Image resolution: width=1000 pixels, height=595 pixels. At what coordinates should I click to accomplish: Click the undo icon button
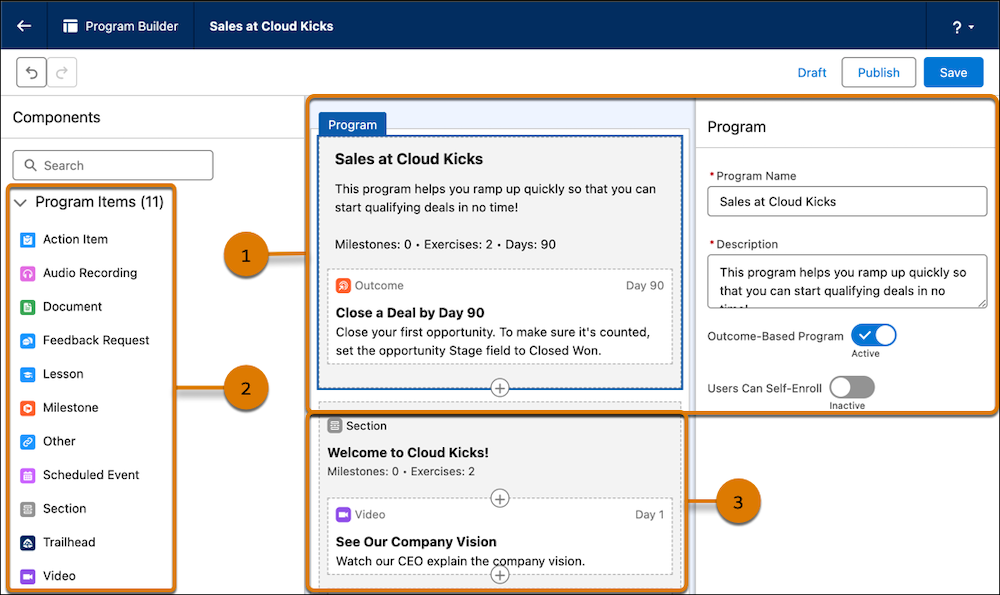[31, 73]
